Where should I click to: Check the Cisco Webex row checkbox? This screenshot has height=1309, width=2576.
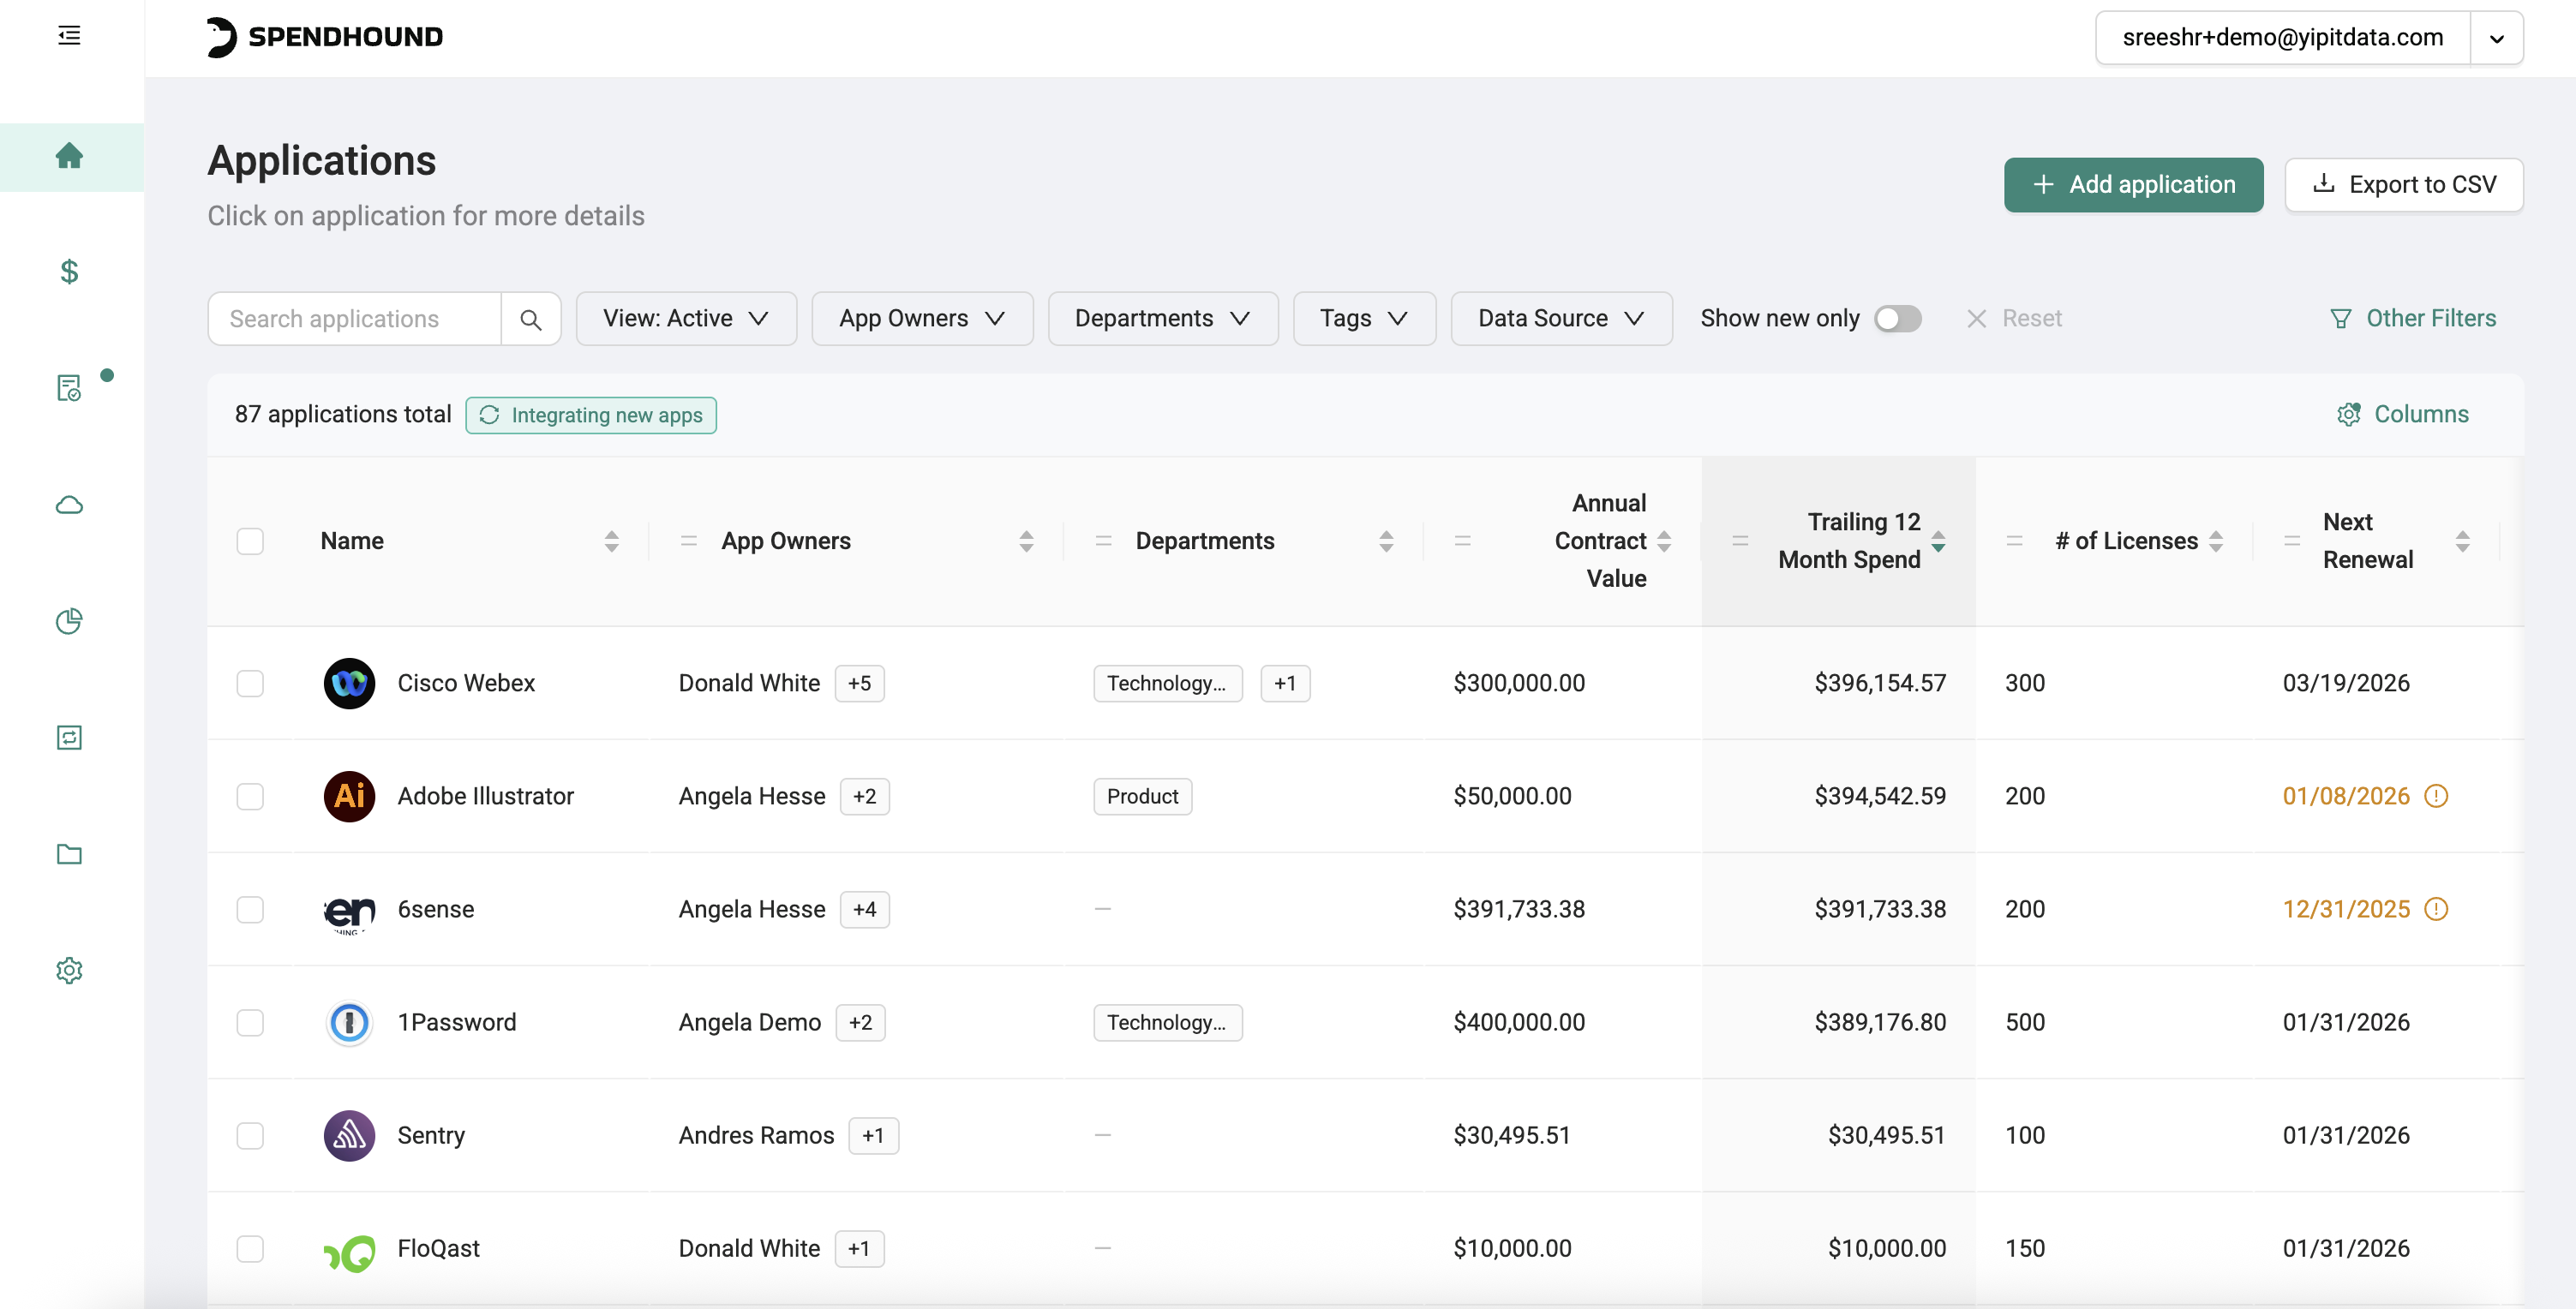[250, 683]
